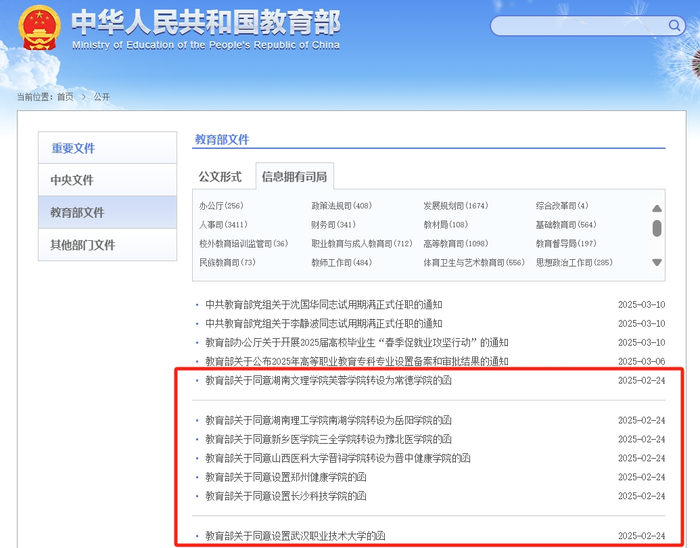Filter by 职业教育与成人教育司 (712)
This screenshot has width=700, height=548.
point(362,244)
